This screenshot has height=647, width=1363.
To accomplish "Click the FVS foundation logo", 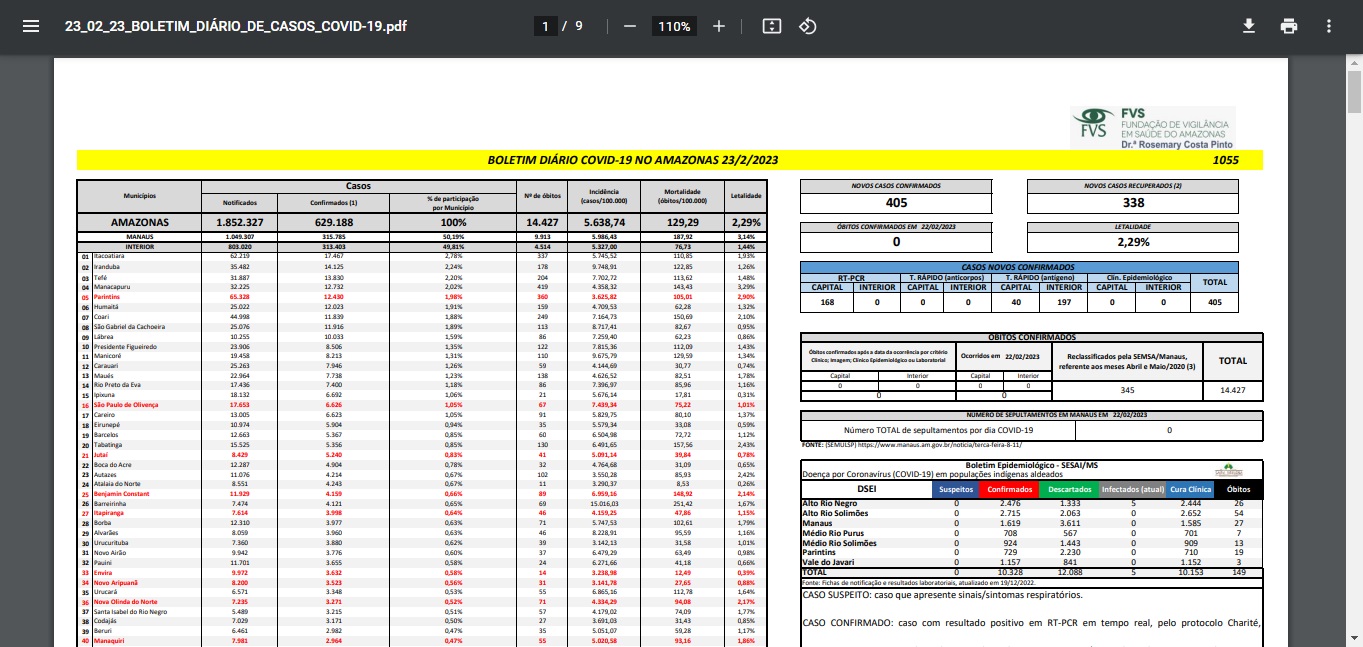I will click(1152, 128).
